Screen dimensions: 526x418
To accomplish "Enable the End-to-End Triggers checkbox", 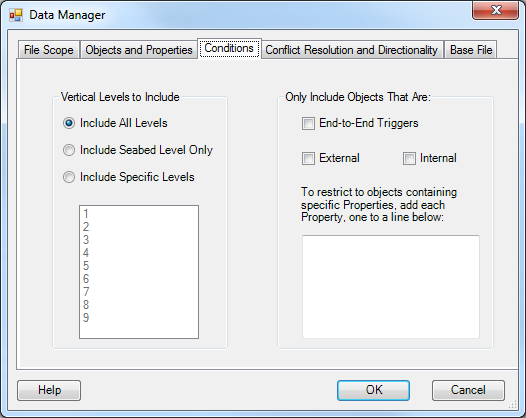I will [x=308, y=123].
